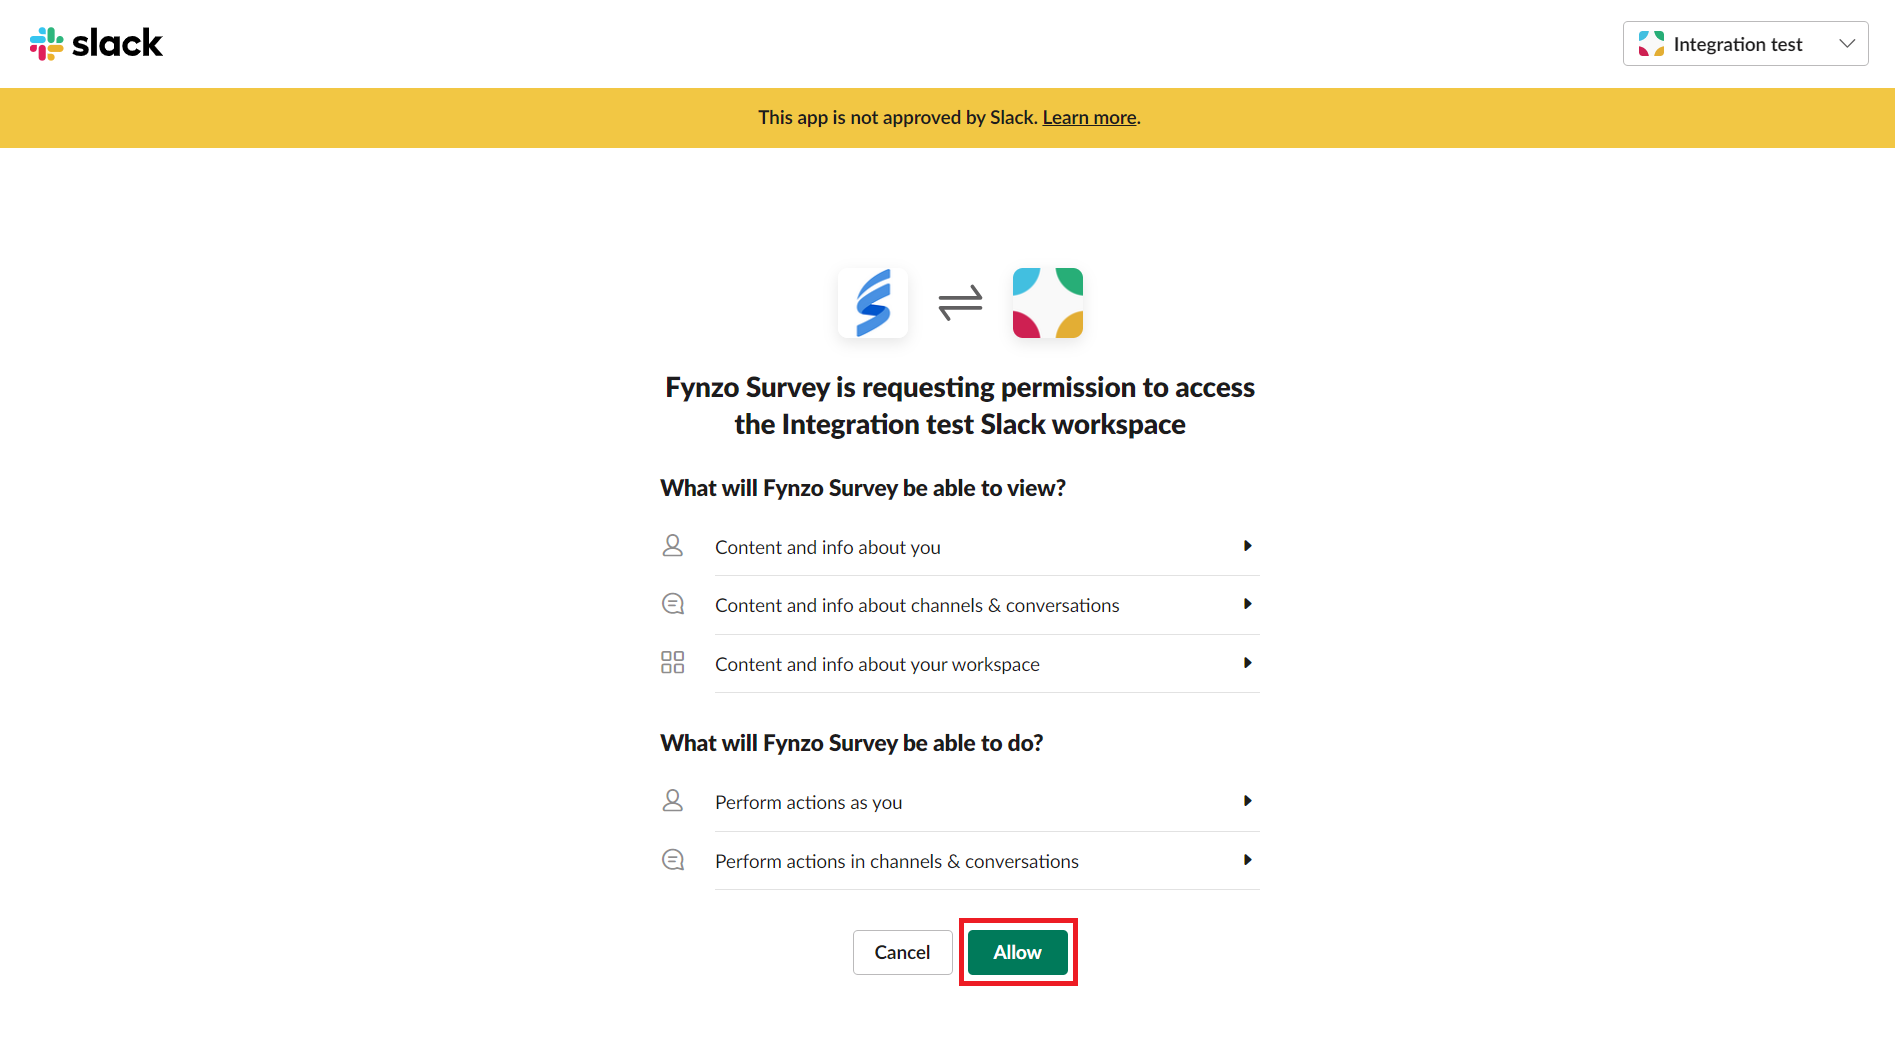
Task: Click the Allow button
Action: pos(1018,952)
